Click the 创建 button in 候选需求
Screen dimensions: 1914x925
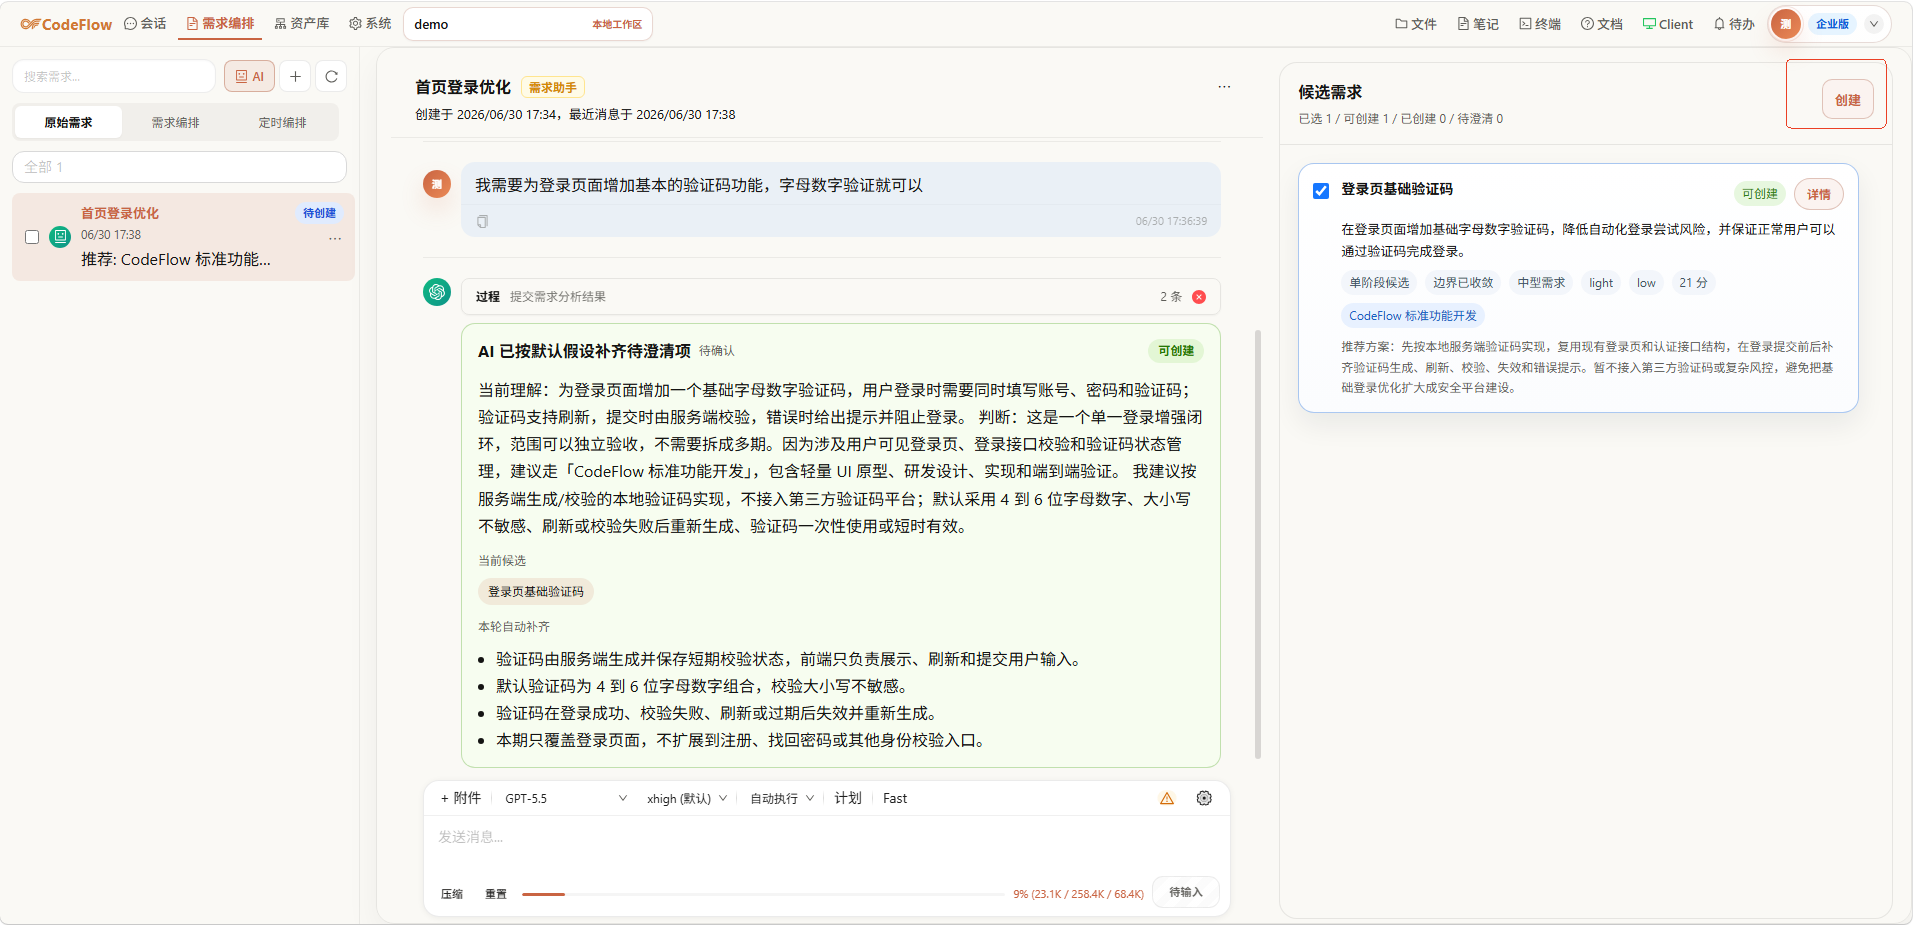[1848, 100]
